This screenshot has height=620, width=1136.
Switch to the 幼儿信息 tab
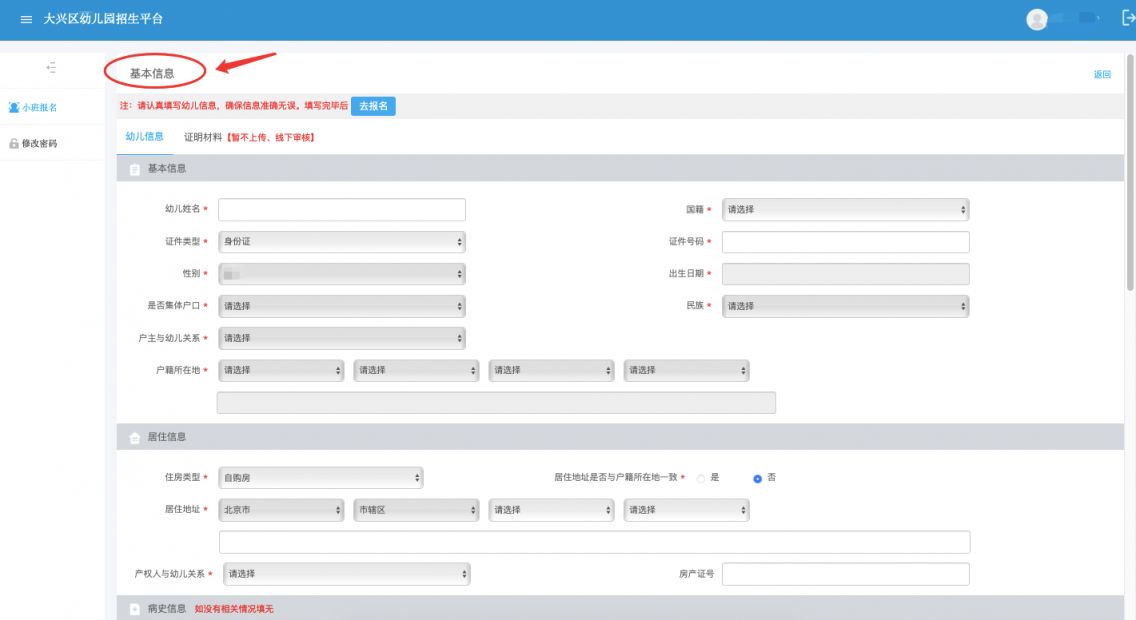click(x=144, y=137)
